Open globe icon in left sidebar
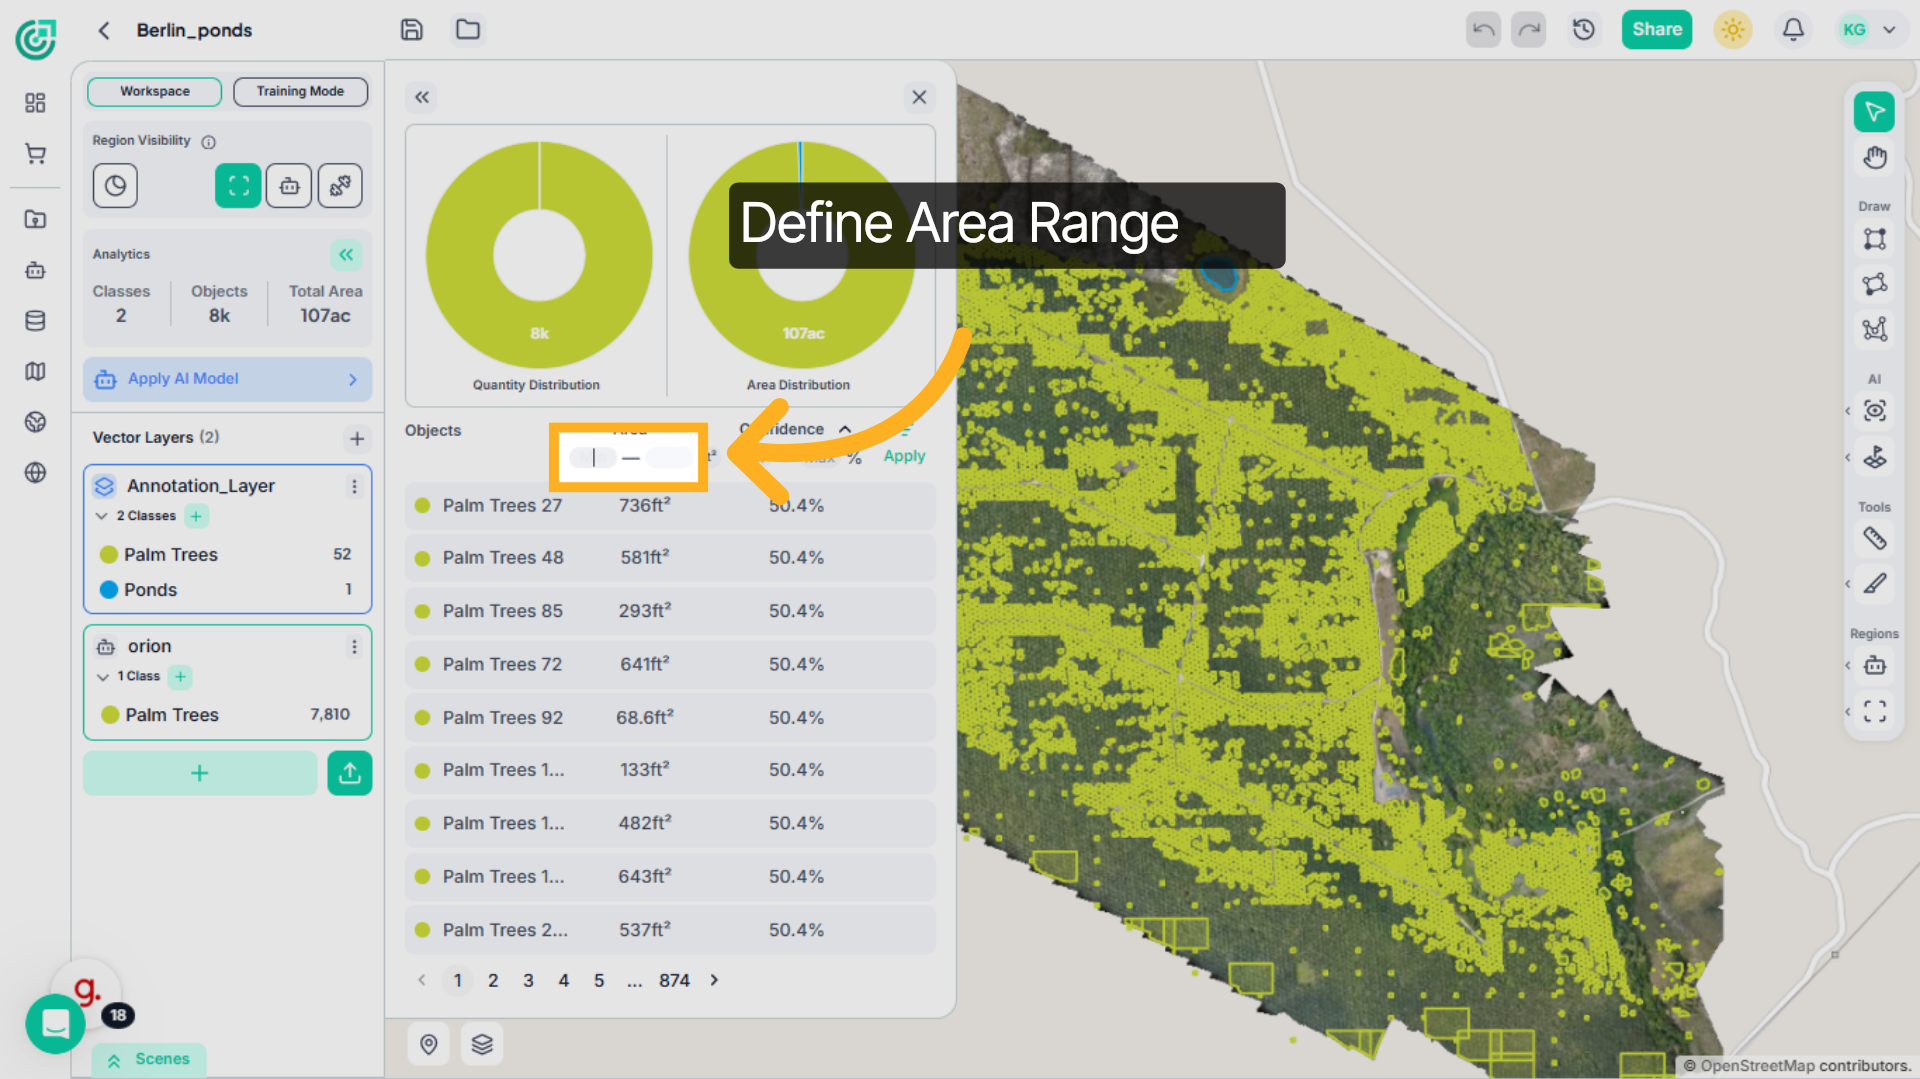This screenshot has width=1920, height=1079. click(x=35, y=473)
